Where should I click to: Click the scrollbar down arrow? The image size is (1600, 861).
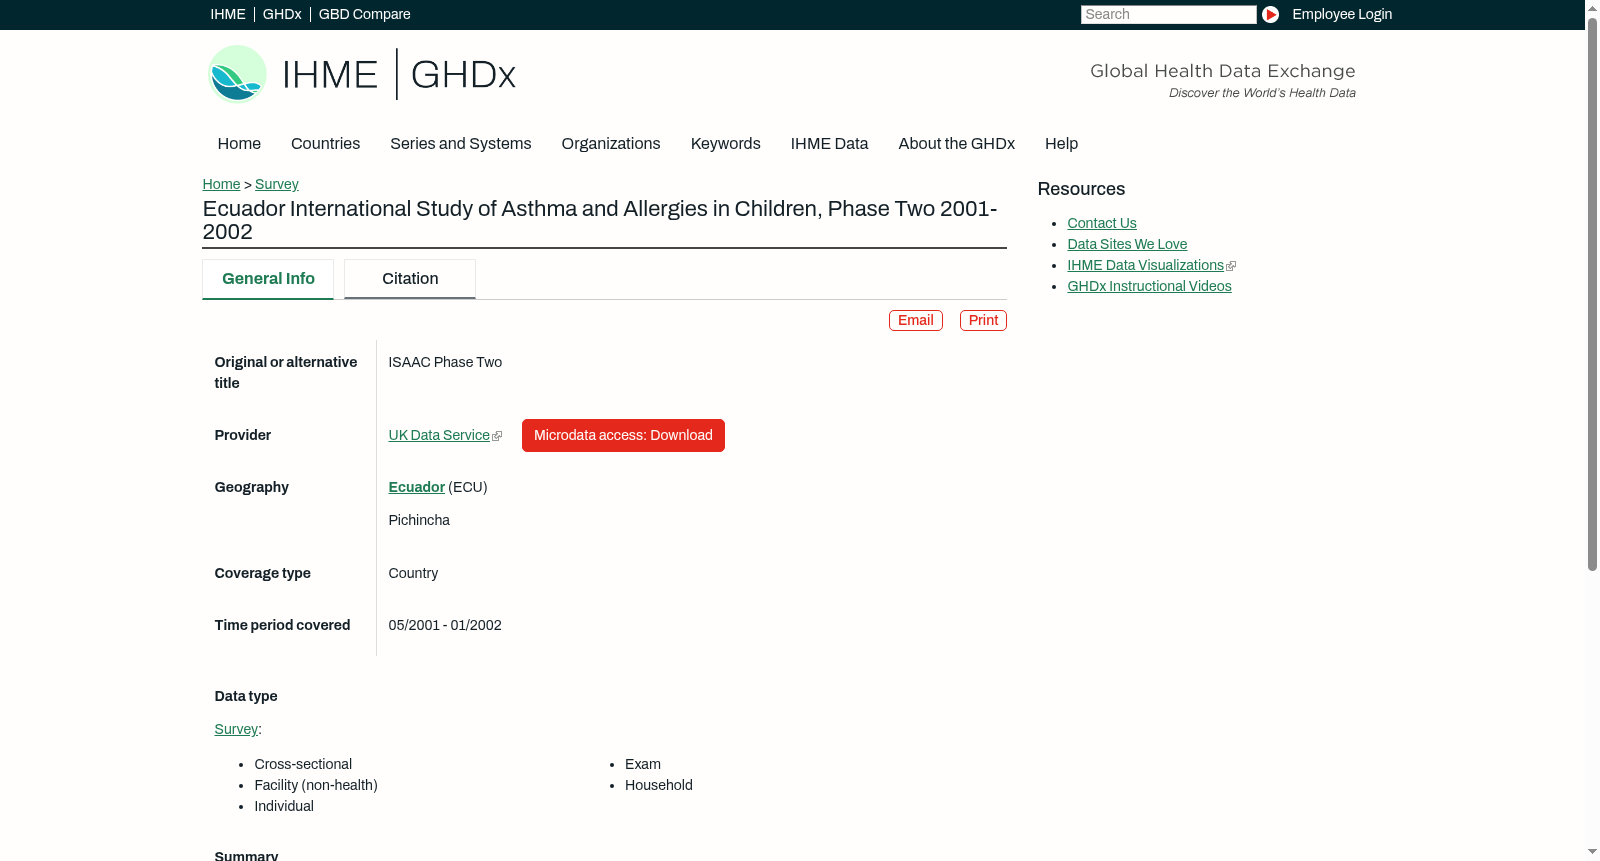1592,853
